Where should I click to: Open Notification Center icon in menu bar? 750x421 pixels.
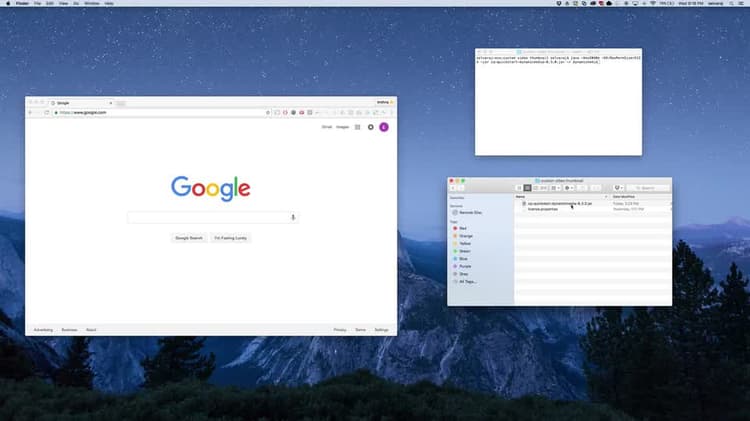pos(741,3)
